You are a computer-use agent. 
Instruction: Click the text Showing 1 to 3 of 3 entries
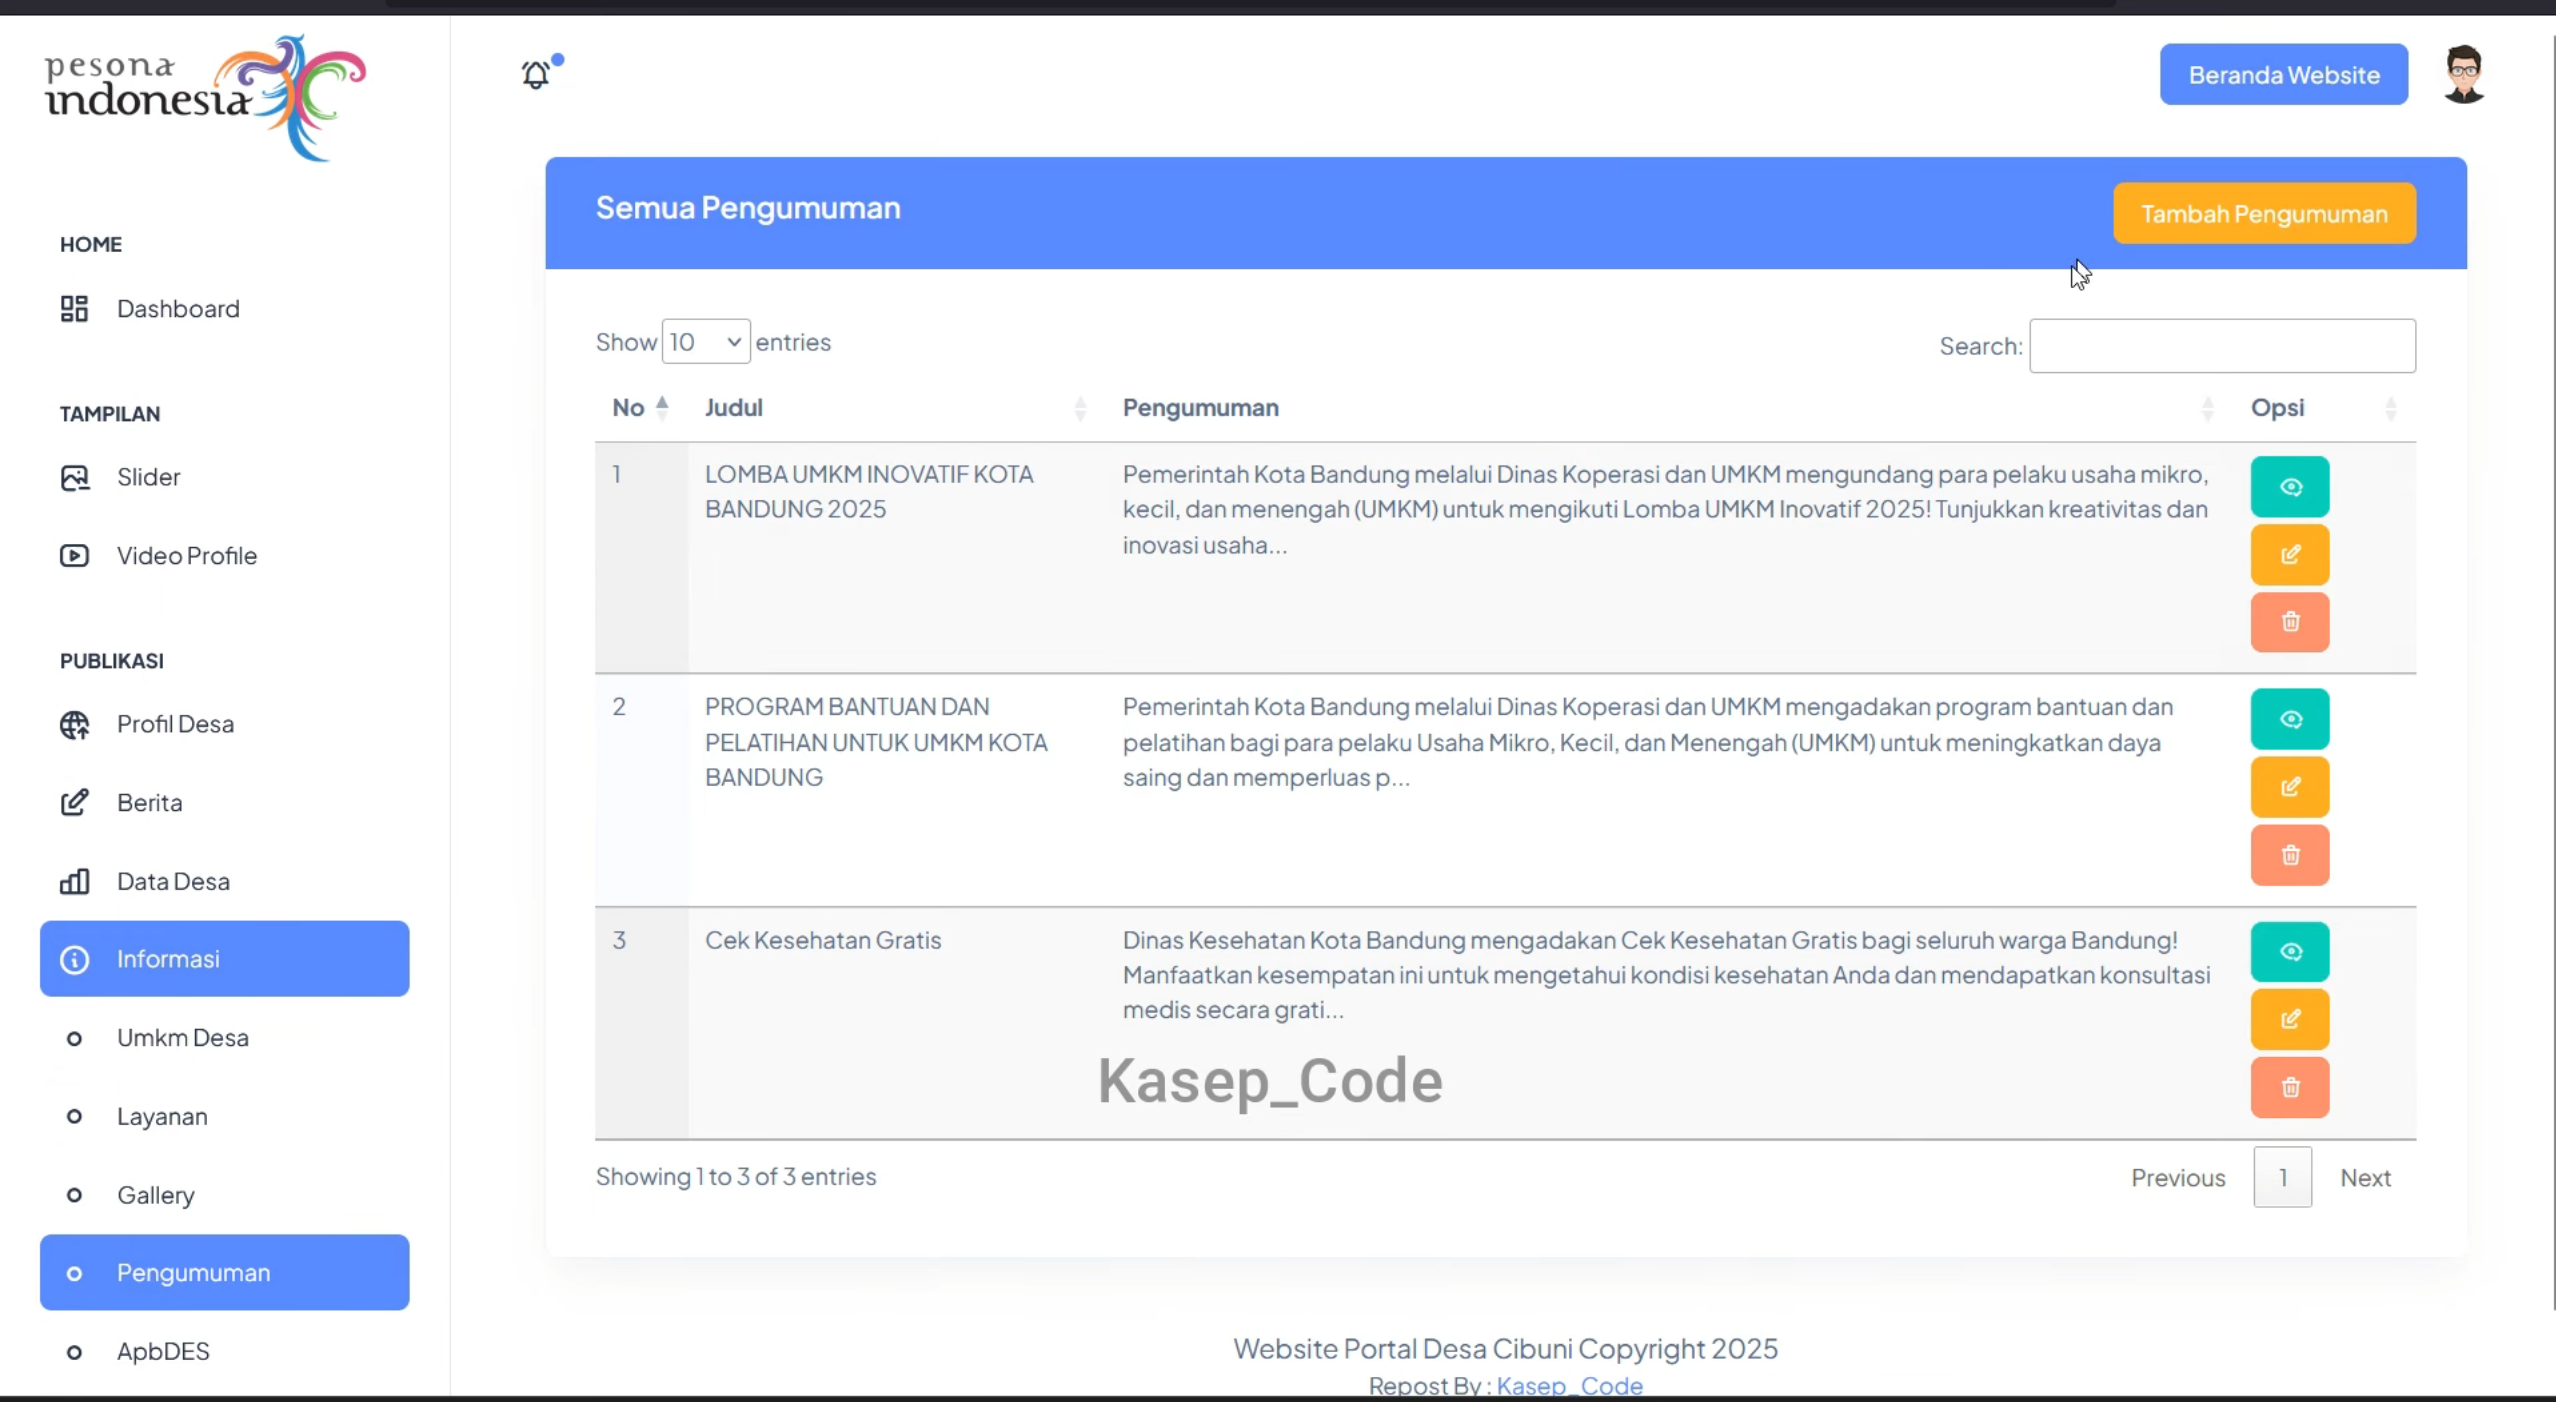pos(736,1177)
